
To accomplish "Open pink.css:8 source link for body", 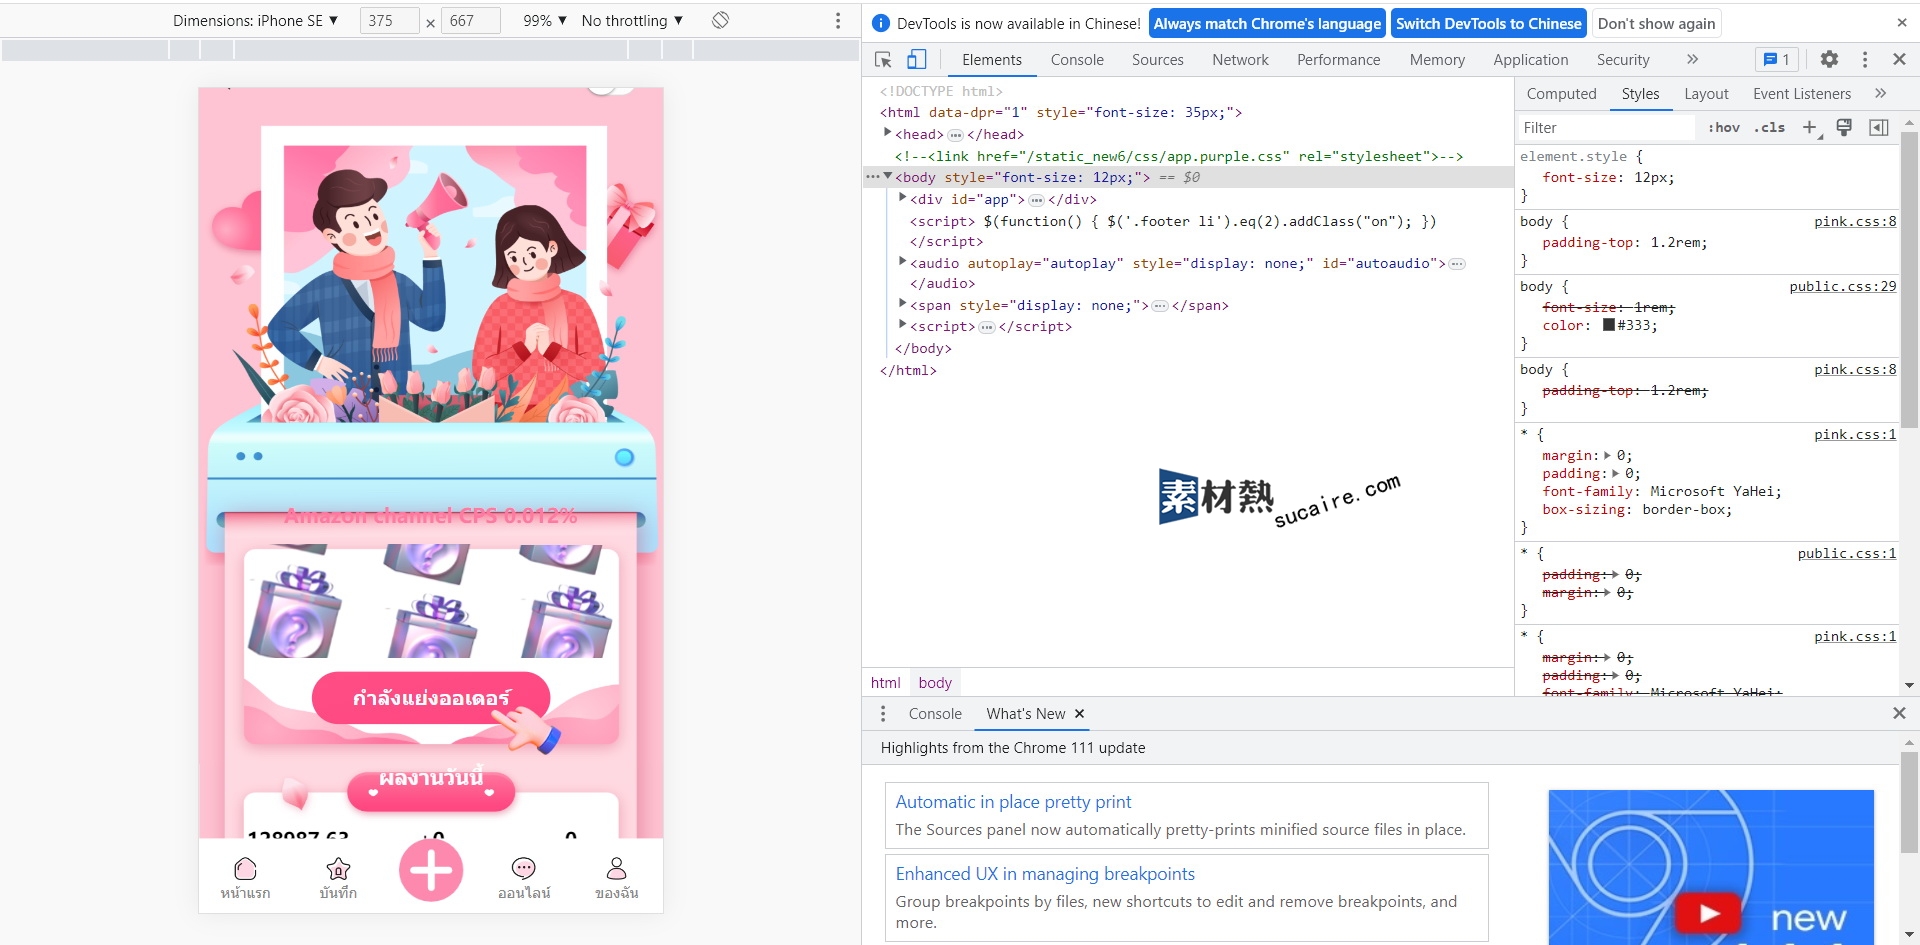I will (x=1855, y=221).
